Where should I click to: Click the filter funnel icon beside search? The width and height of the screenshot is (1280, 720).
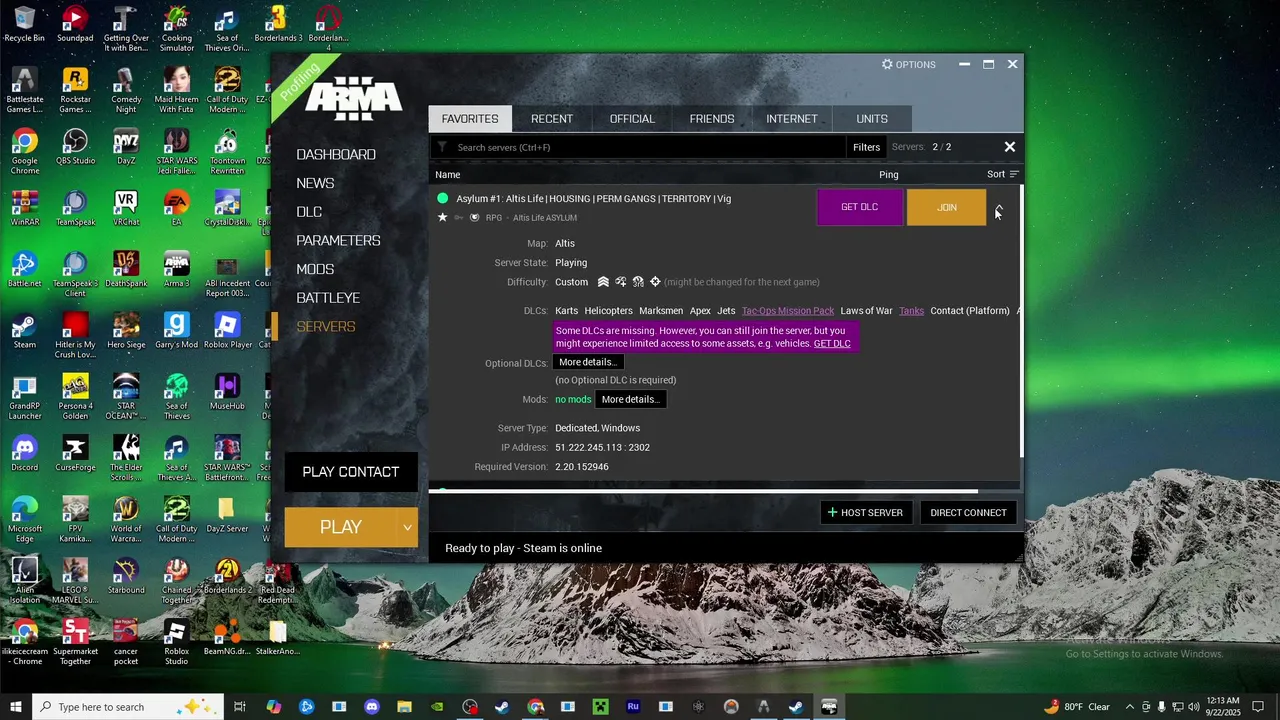442,147
